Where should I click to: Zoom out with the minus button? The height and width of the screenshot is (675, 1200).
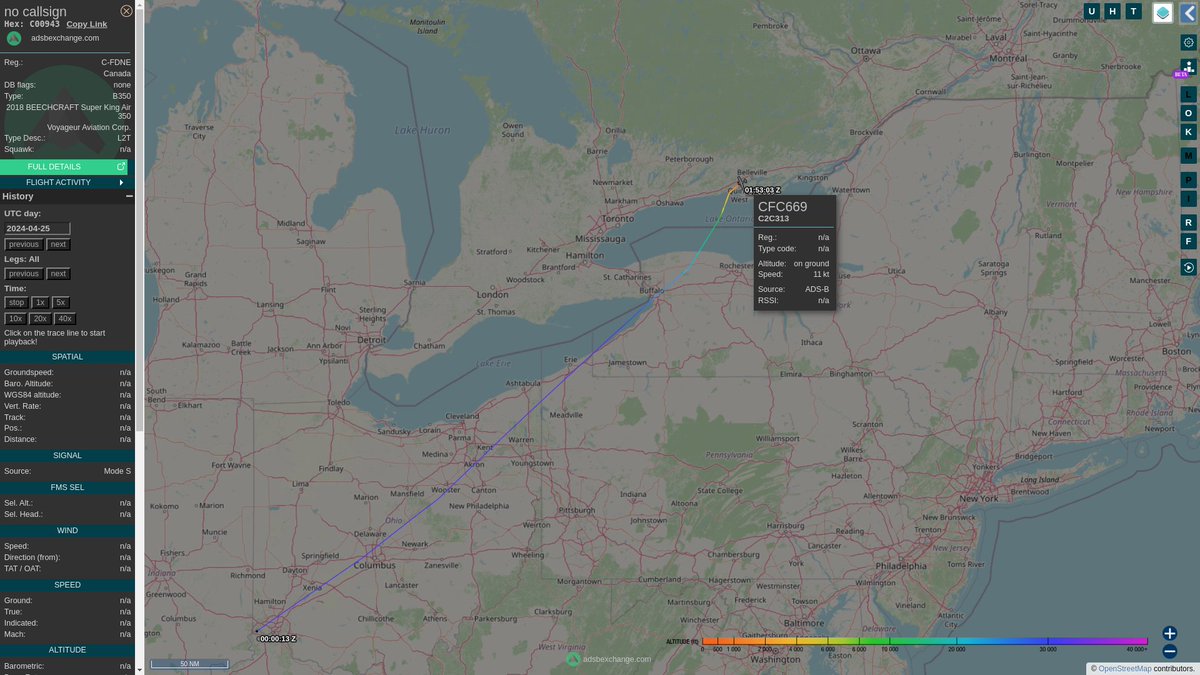coord(1170,651)
